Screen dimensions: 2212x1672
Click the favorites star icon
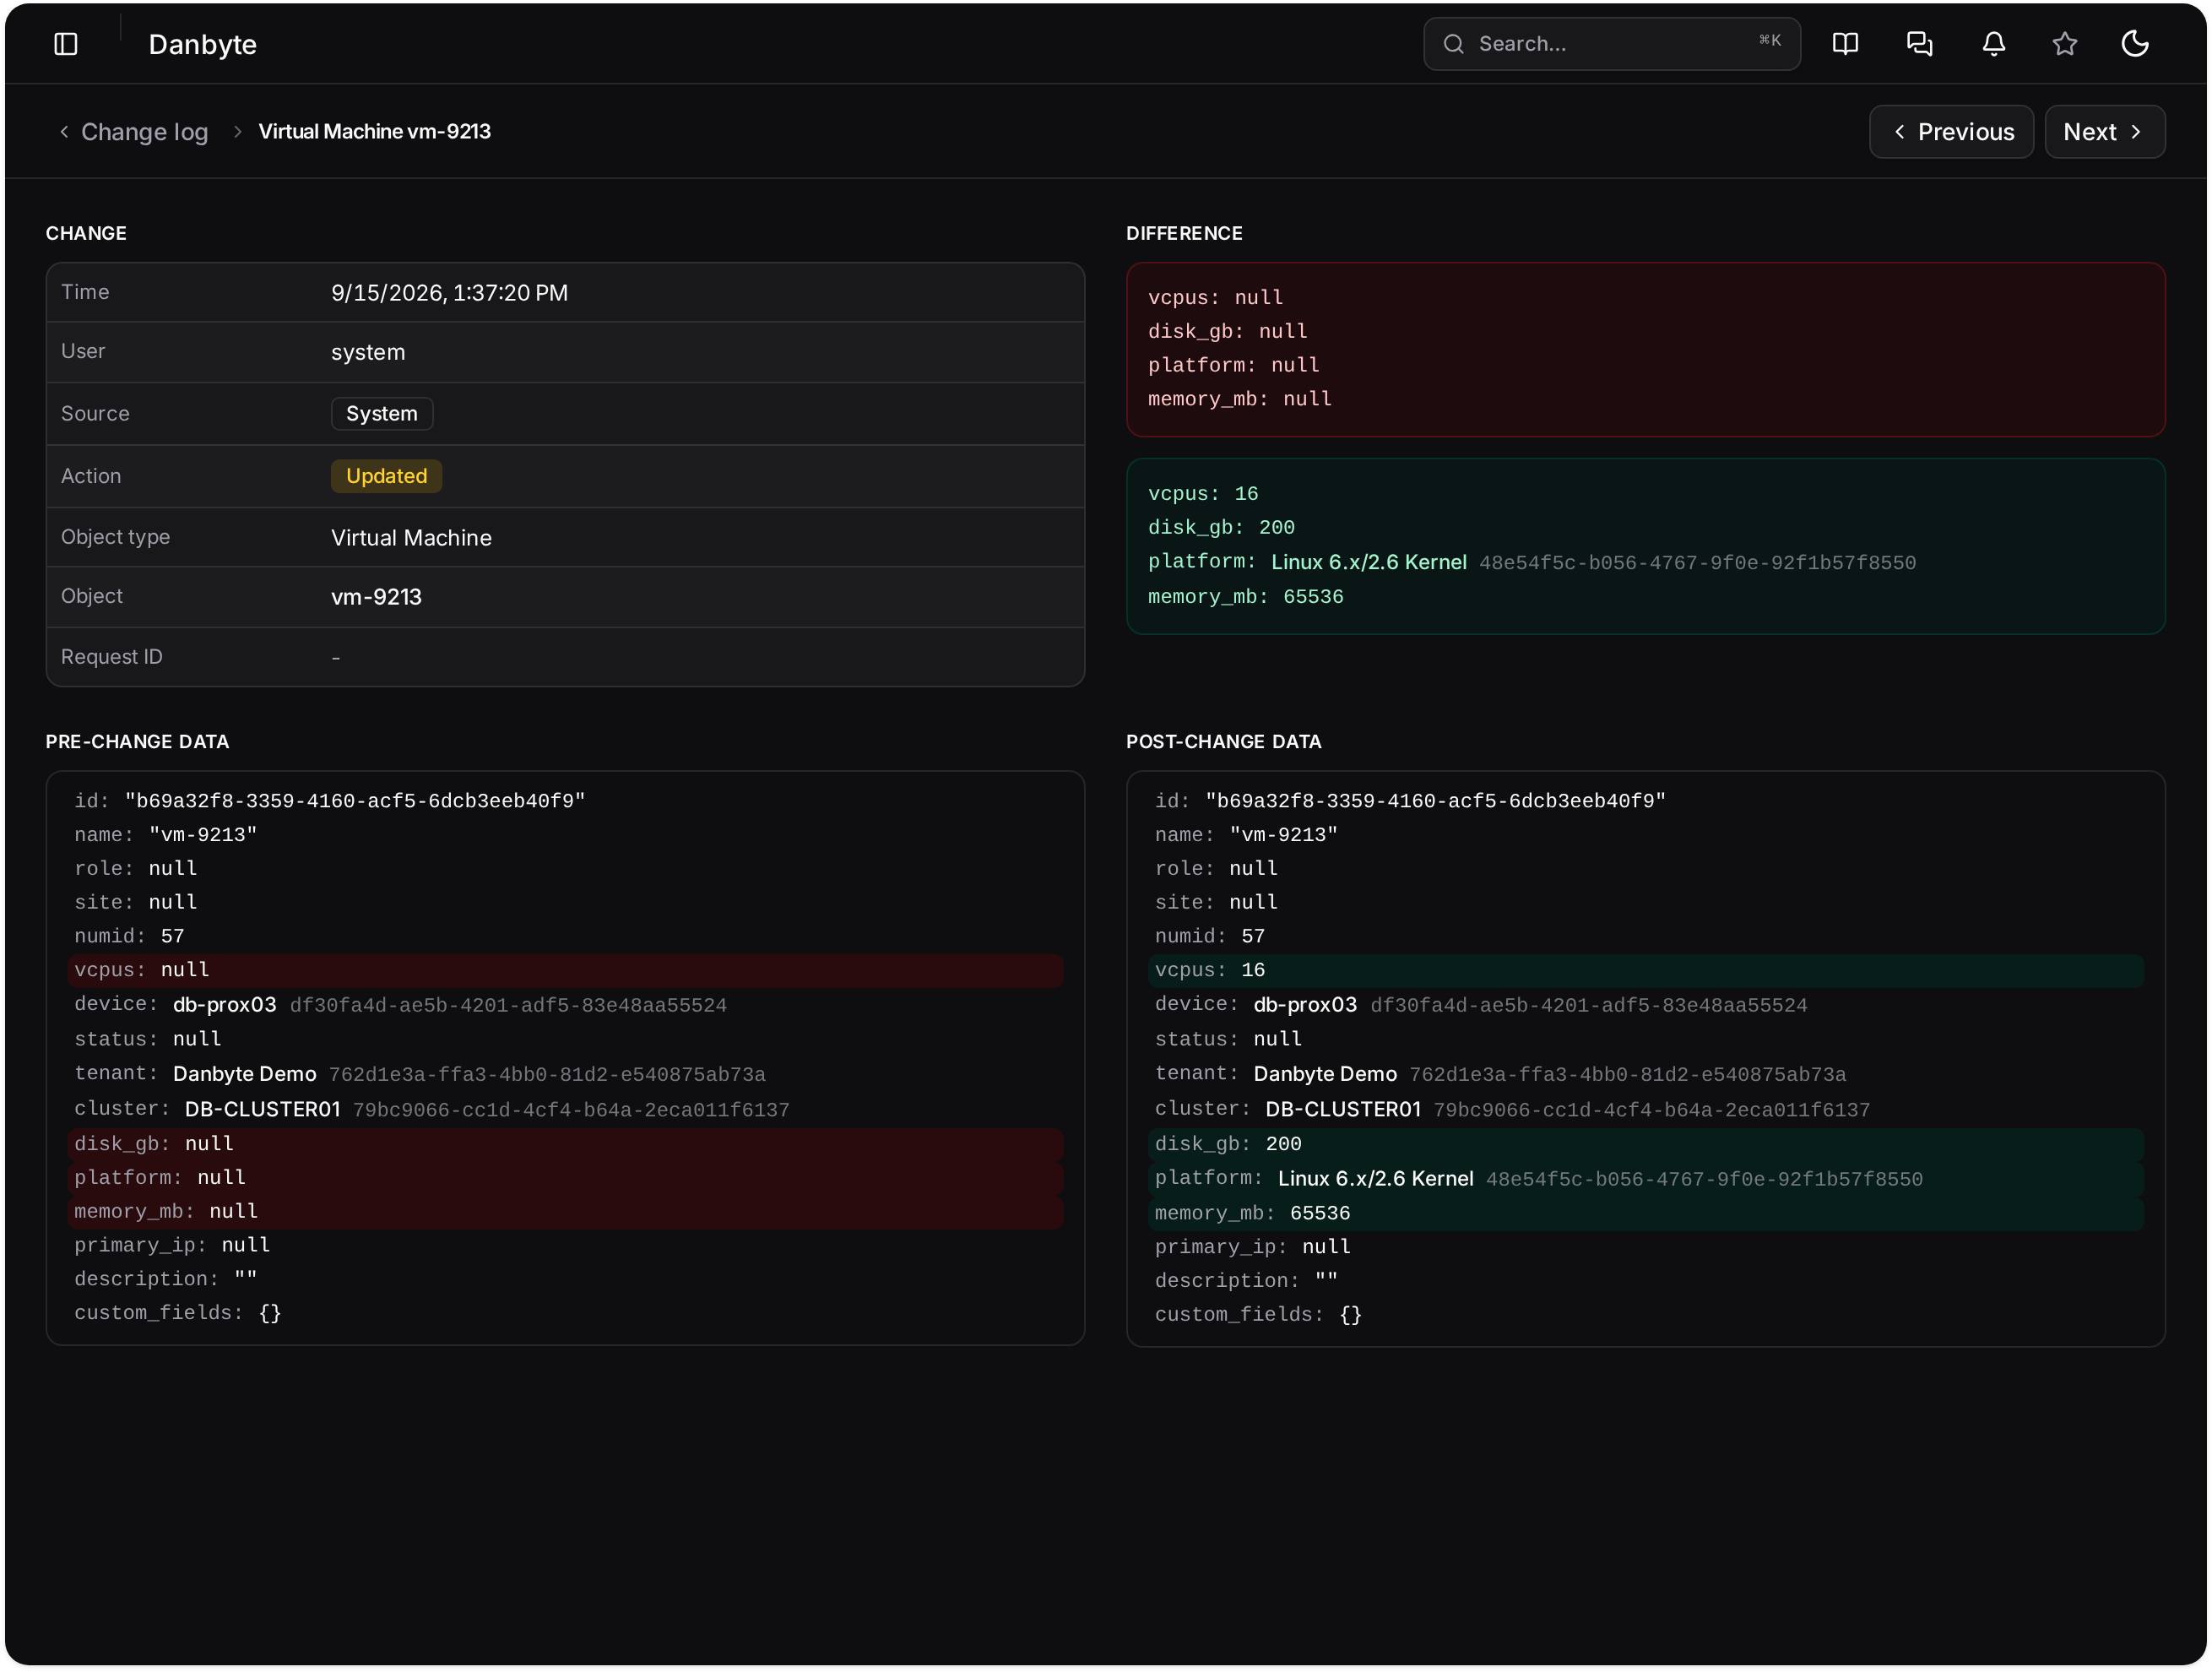tap(2065, 44)
